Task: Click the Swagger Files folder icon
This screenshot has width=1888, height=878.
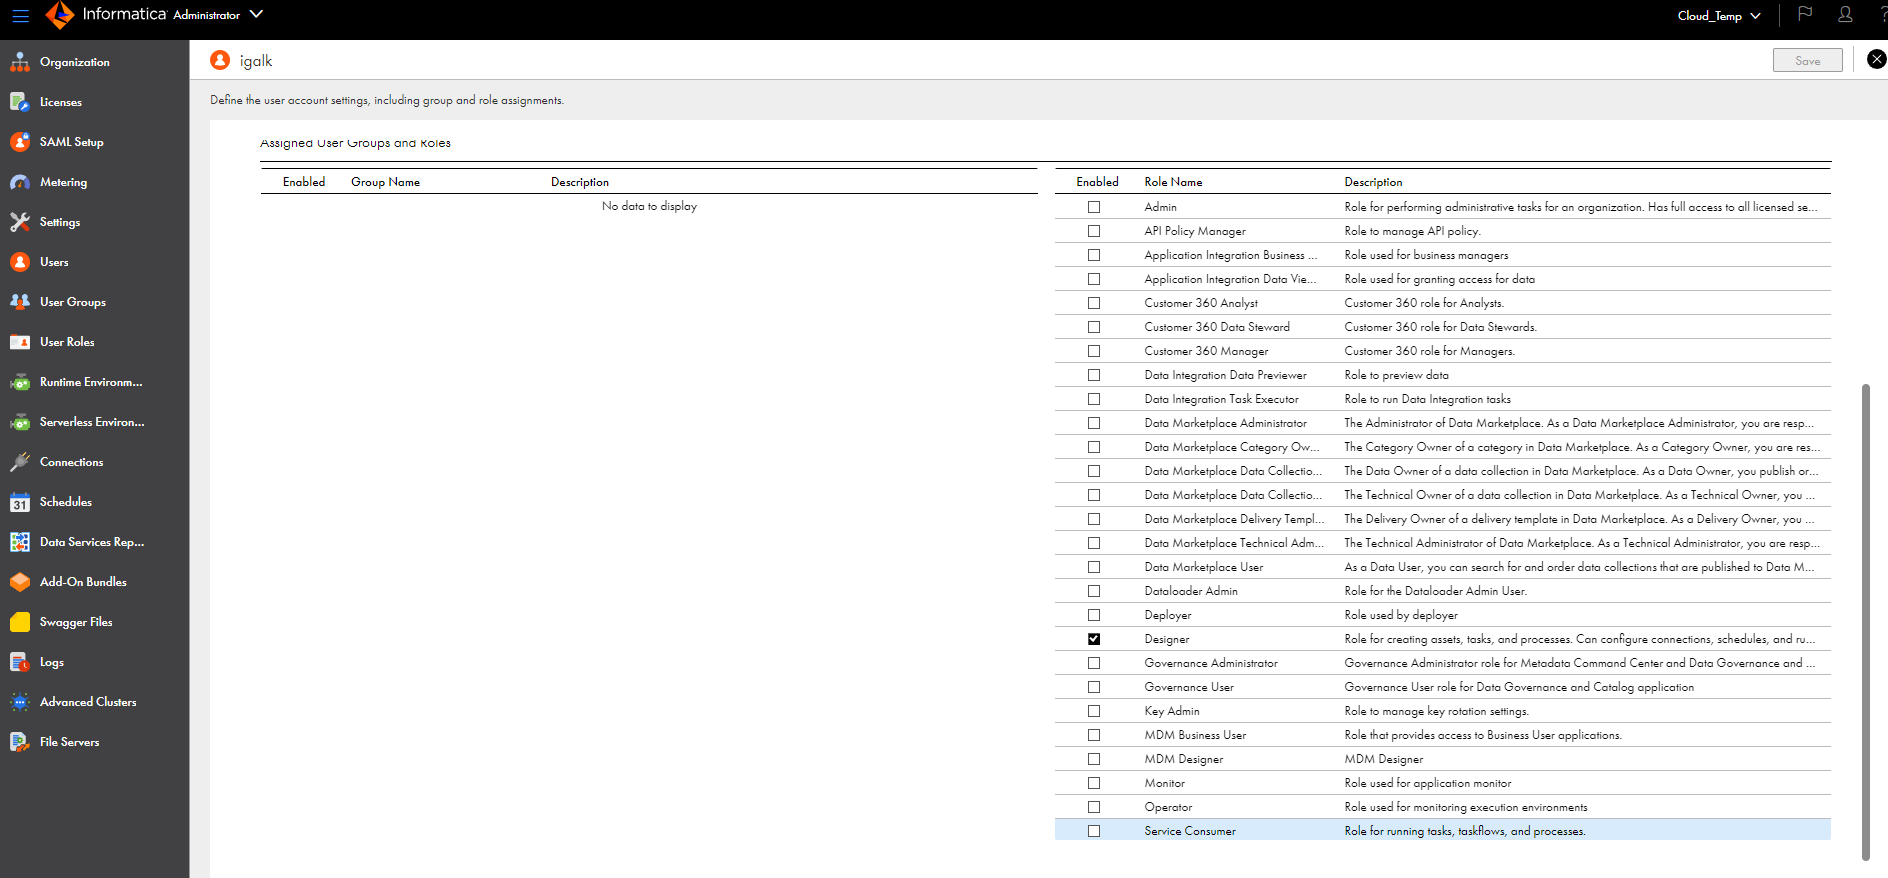Action: 20,622
